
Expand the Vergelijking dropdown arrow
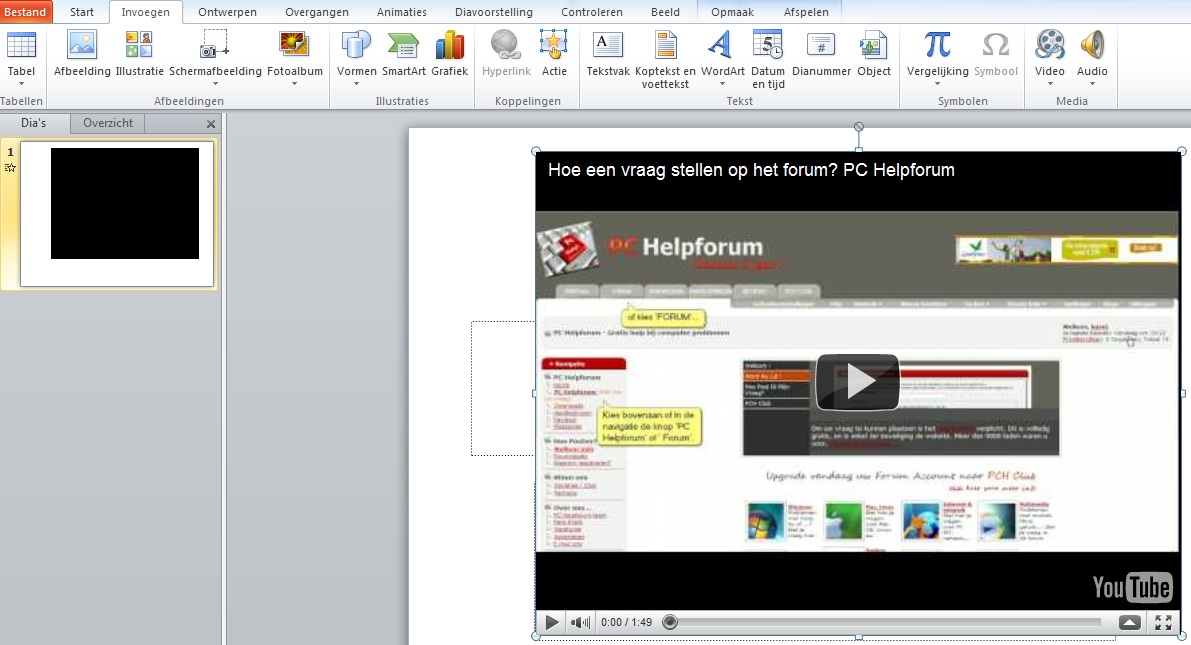[937, 84]
